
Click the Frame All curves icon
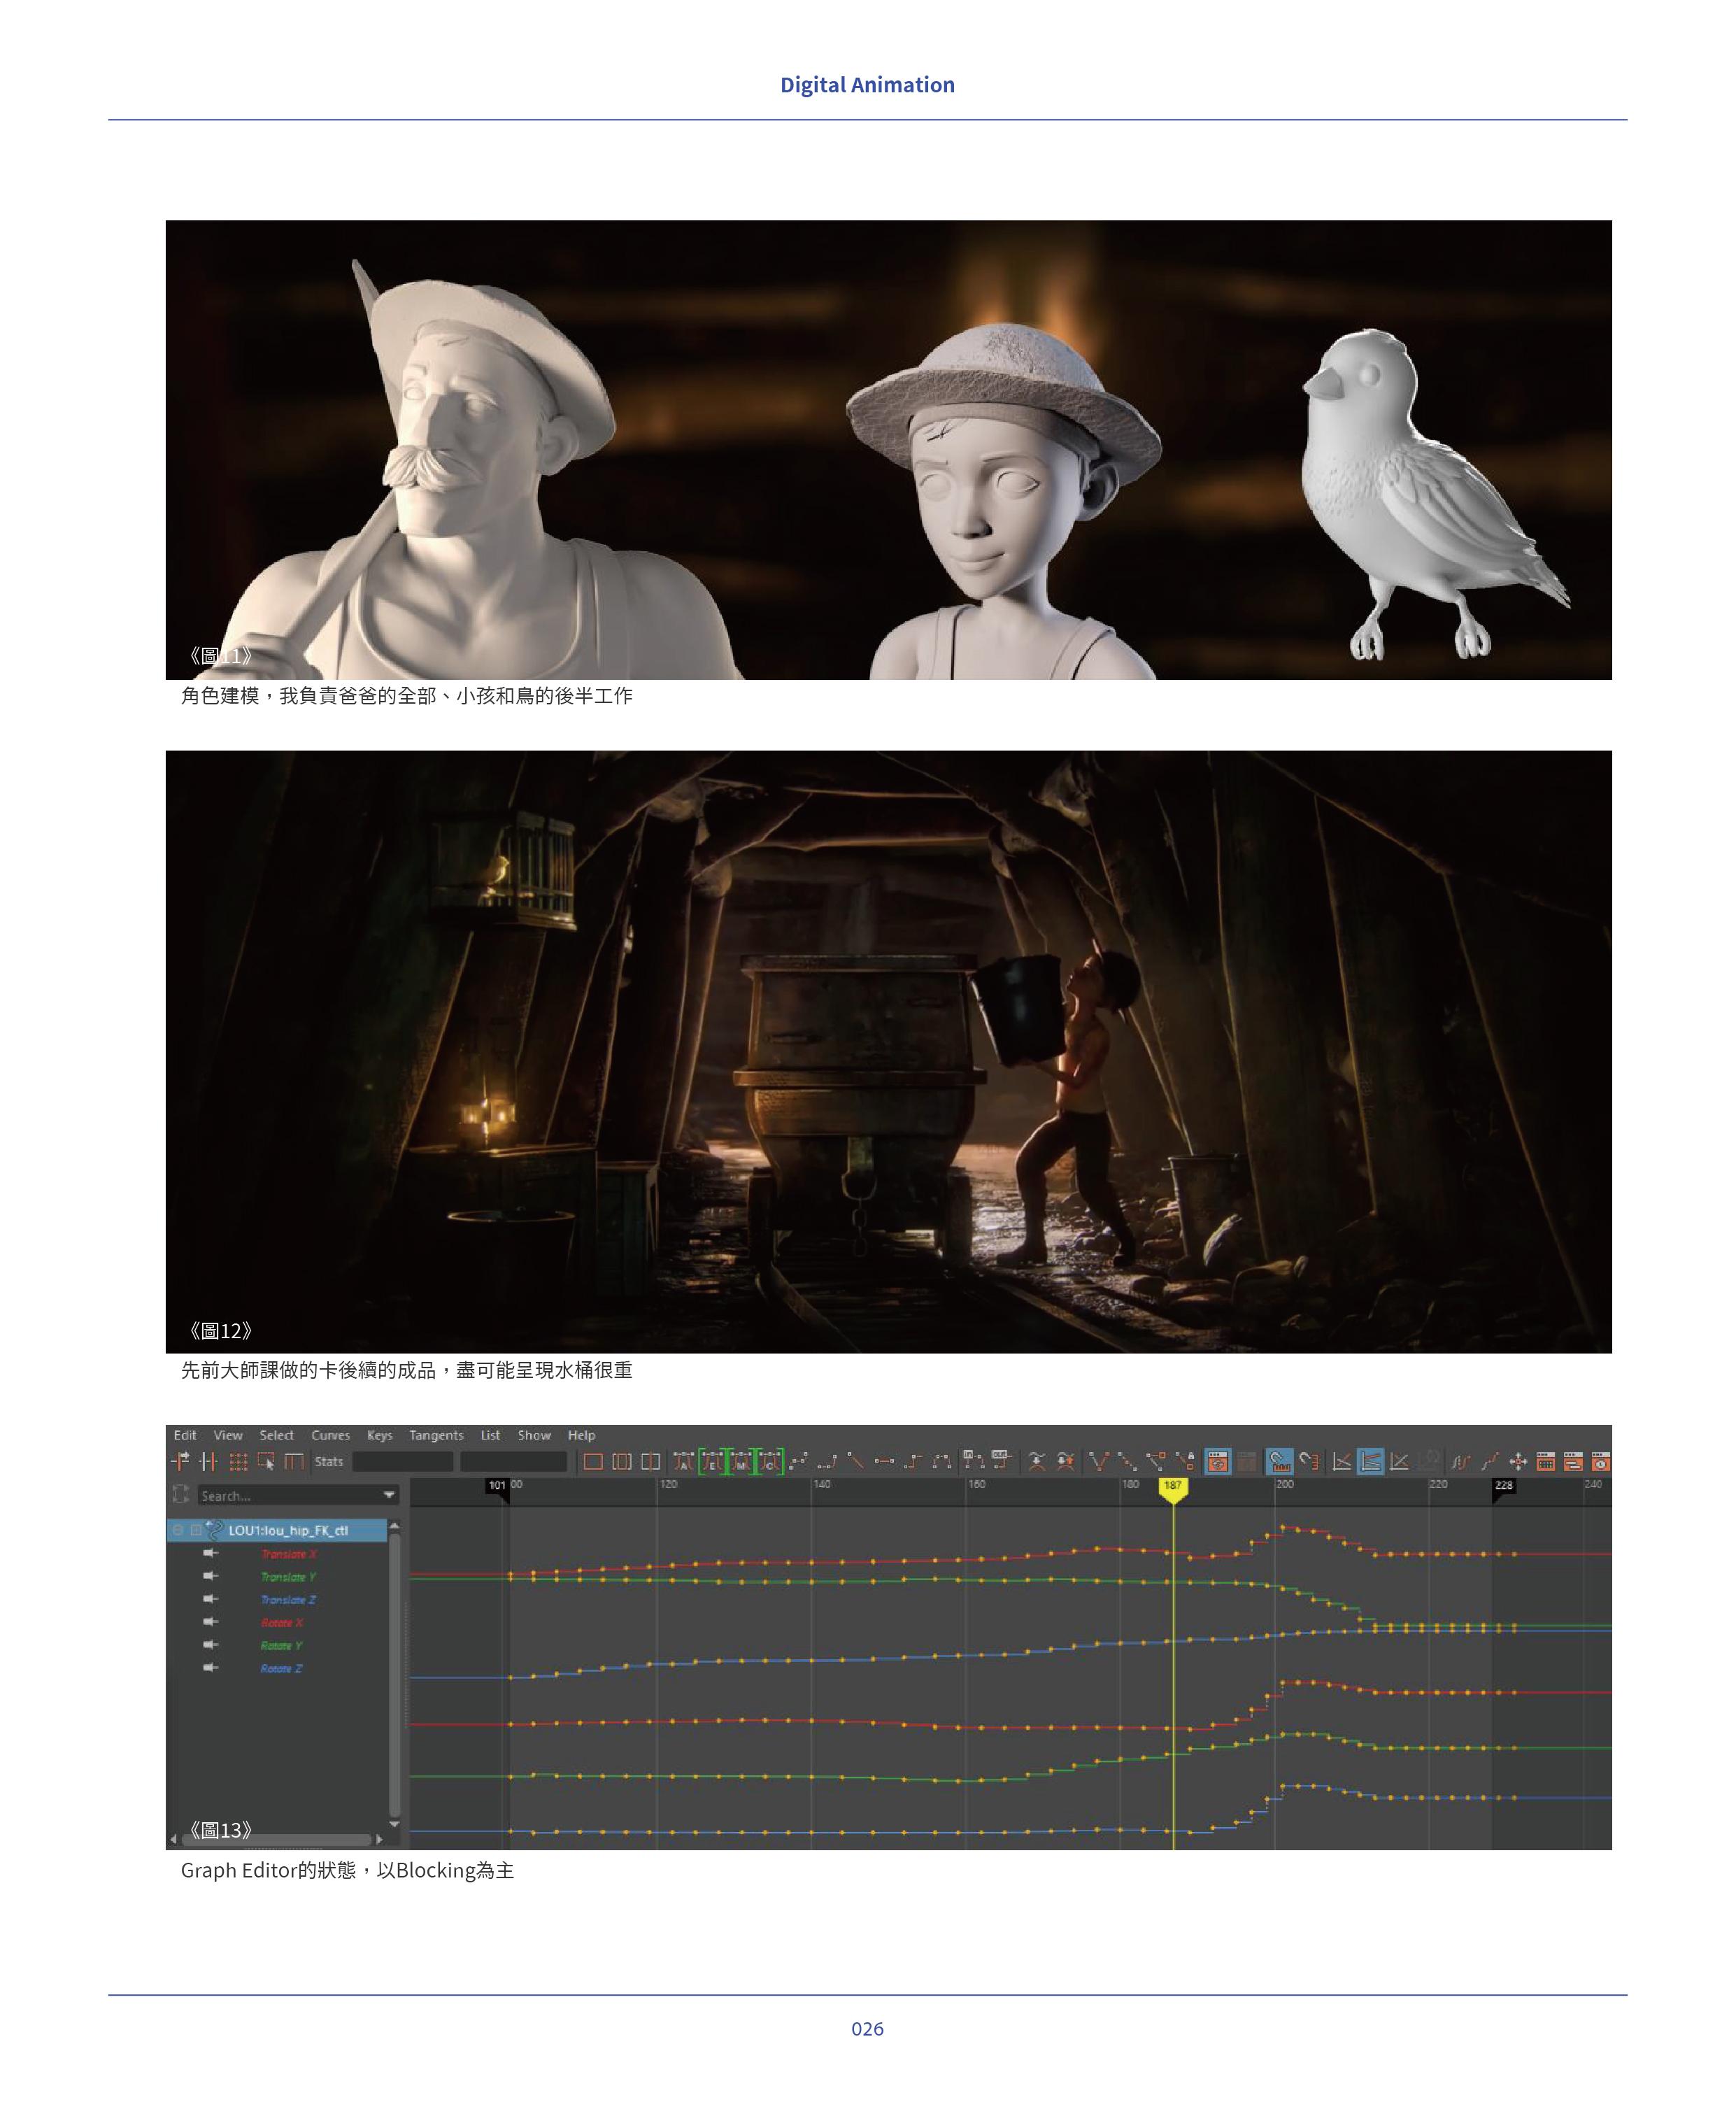593,1462
